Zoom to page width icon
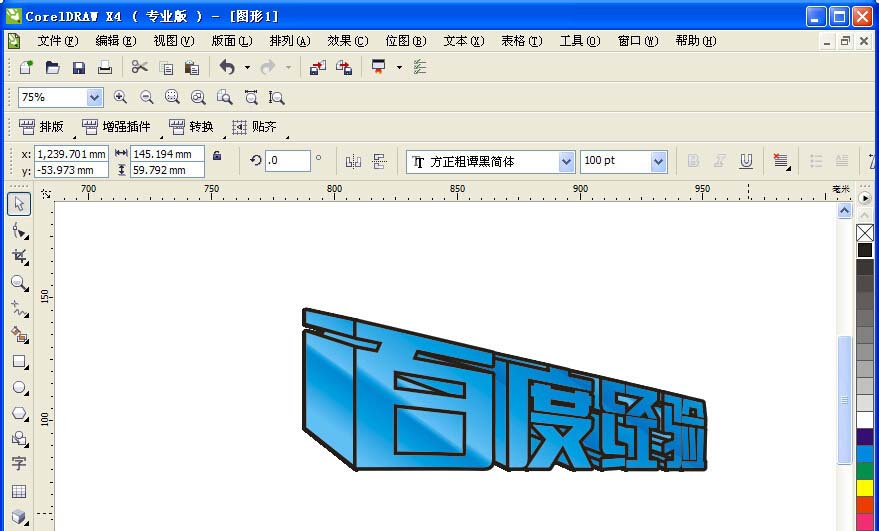879x531 pixels. [x=251, y=97]
